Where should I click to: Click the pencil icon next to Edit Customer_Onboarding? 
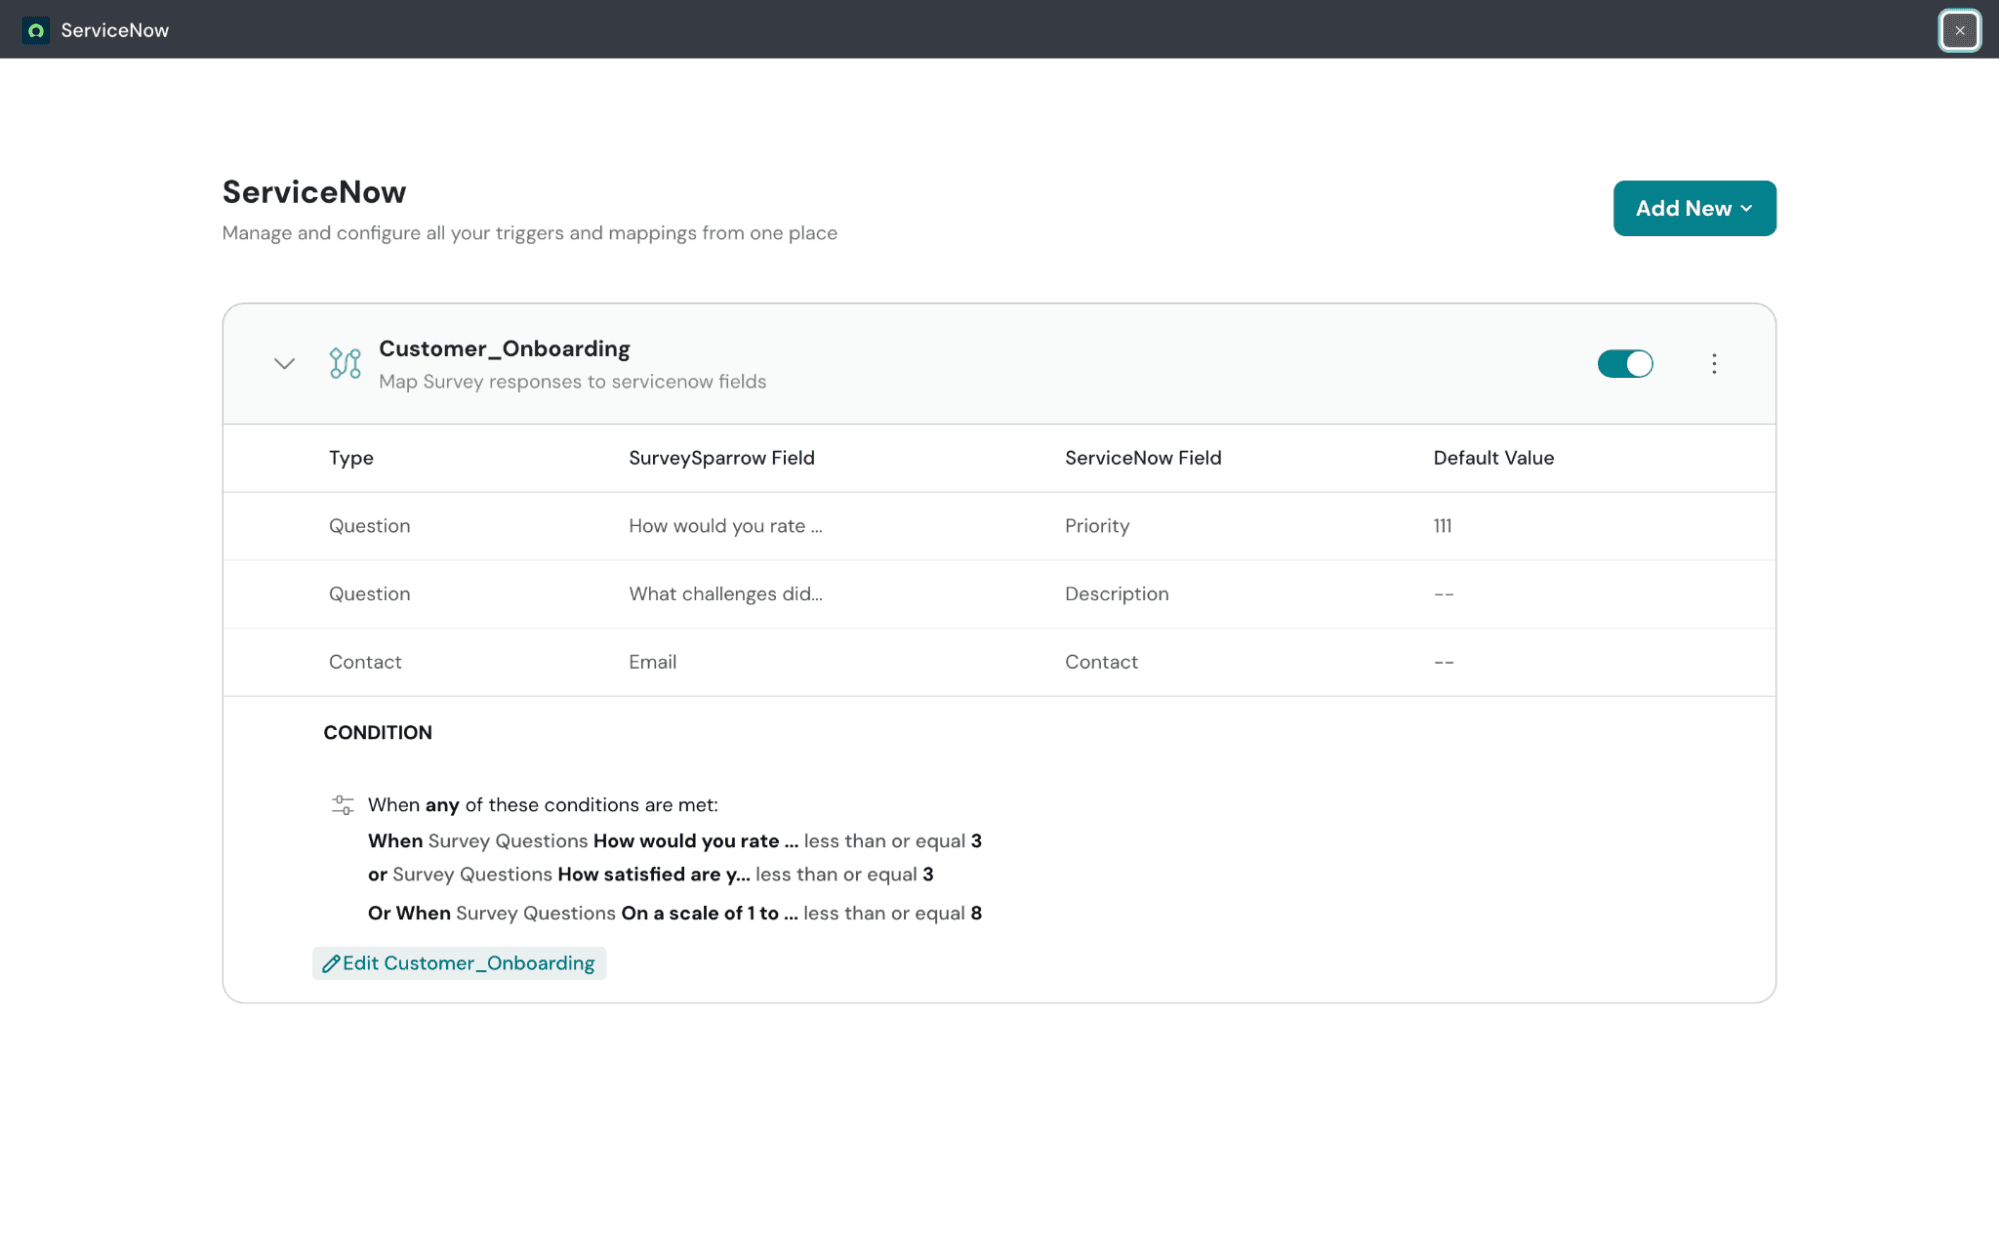(x=331, y=964)
